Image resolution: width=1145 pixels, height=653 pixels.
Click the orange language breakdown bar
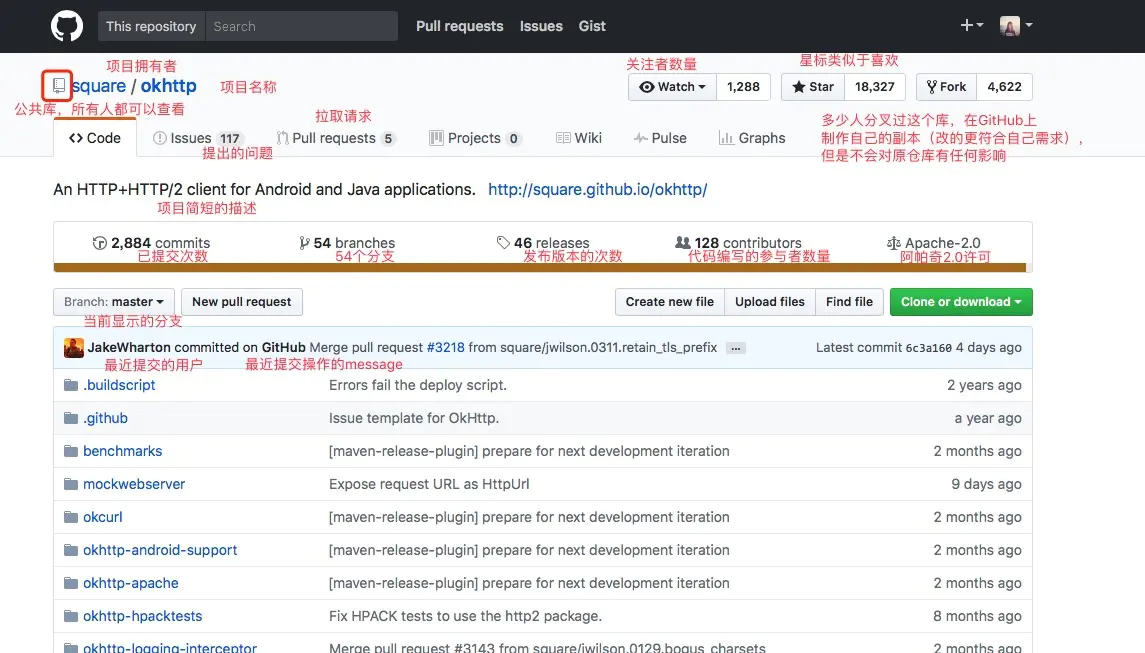click(540, 267)
